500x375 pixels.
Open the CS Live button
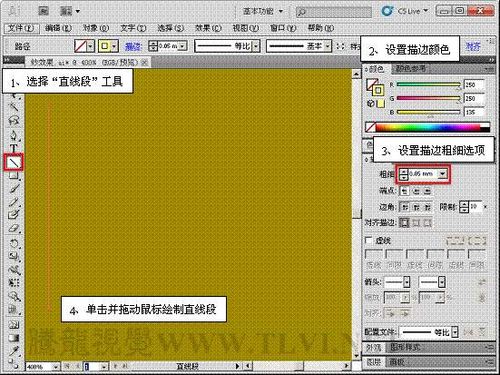(405, 11)
